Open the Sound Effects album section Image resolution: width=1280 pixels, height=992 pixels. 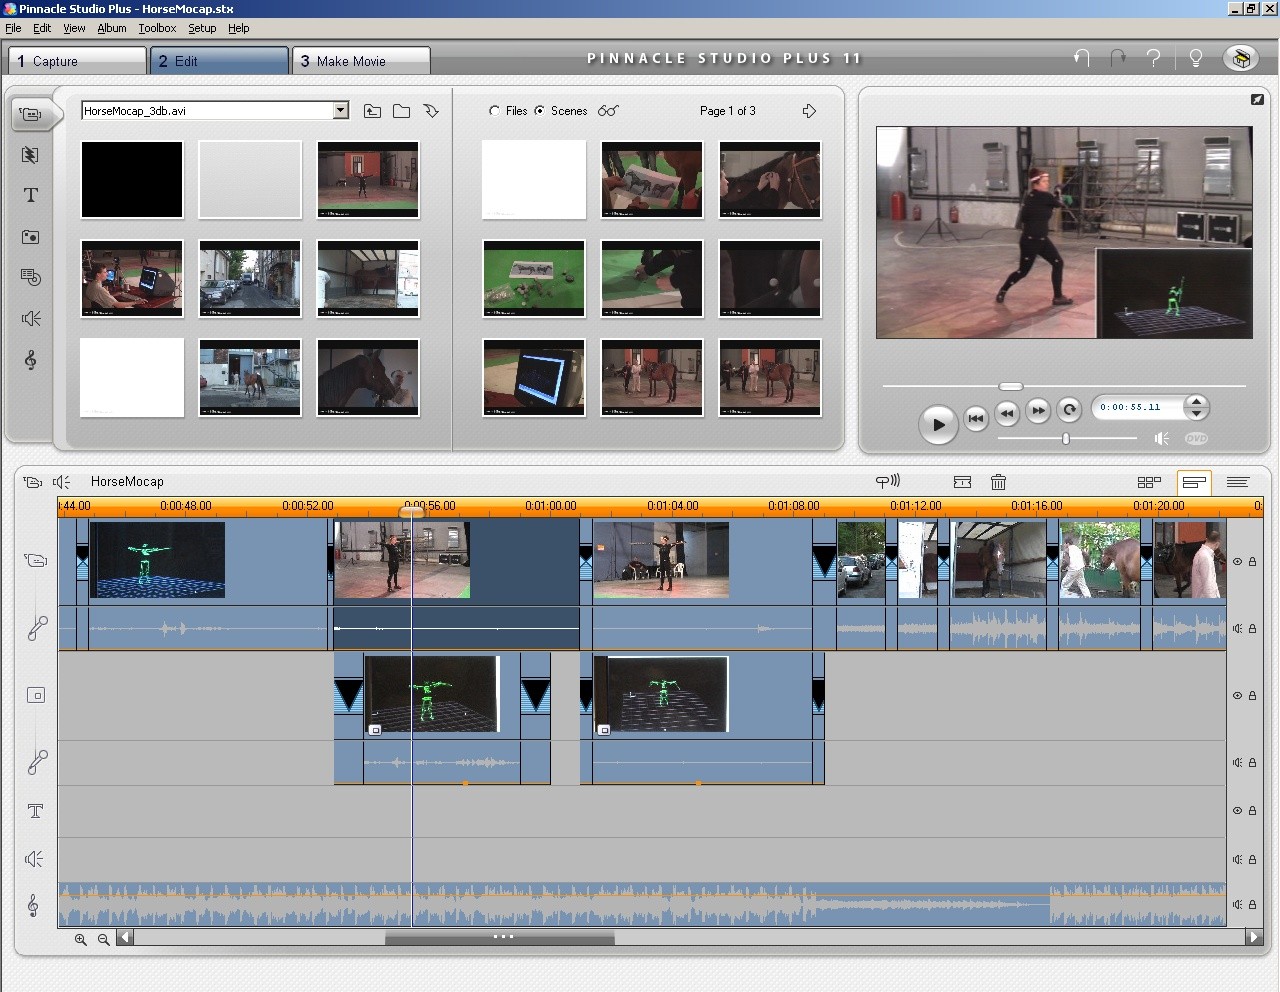(31, 318)
